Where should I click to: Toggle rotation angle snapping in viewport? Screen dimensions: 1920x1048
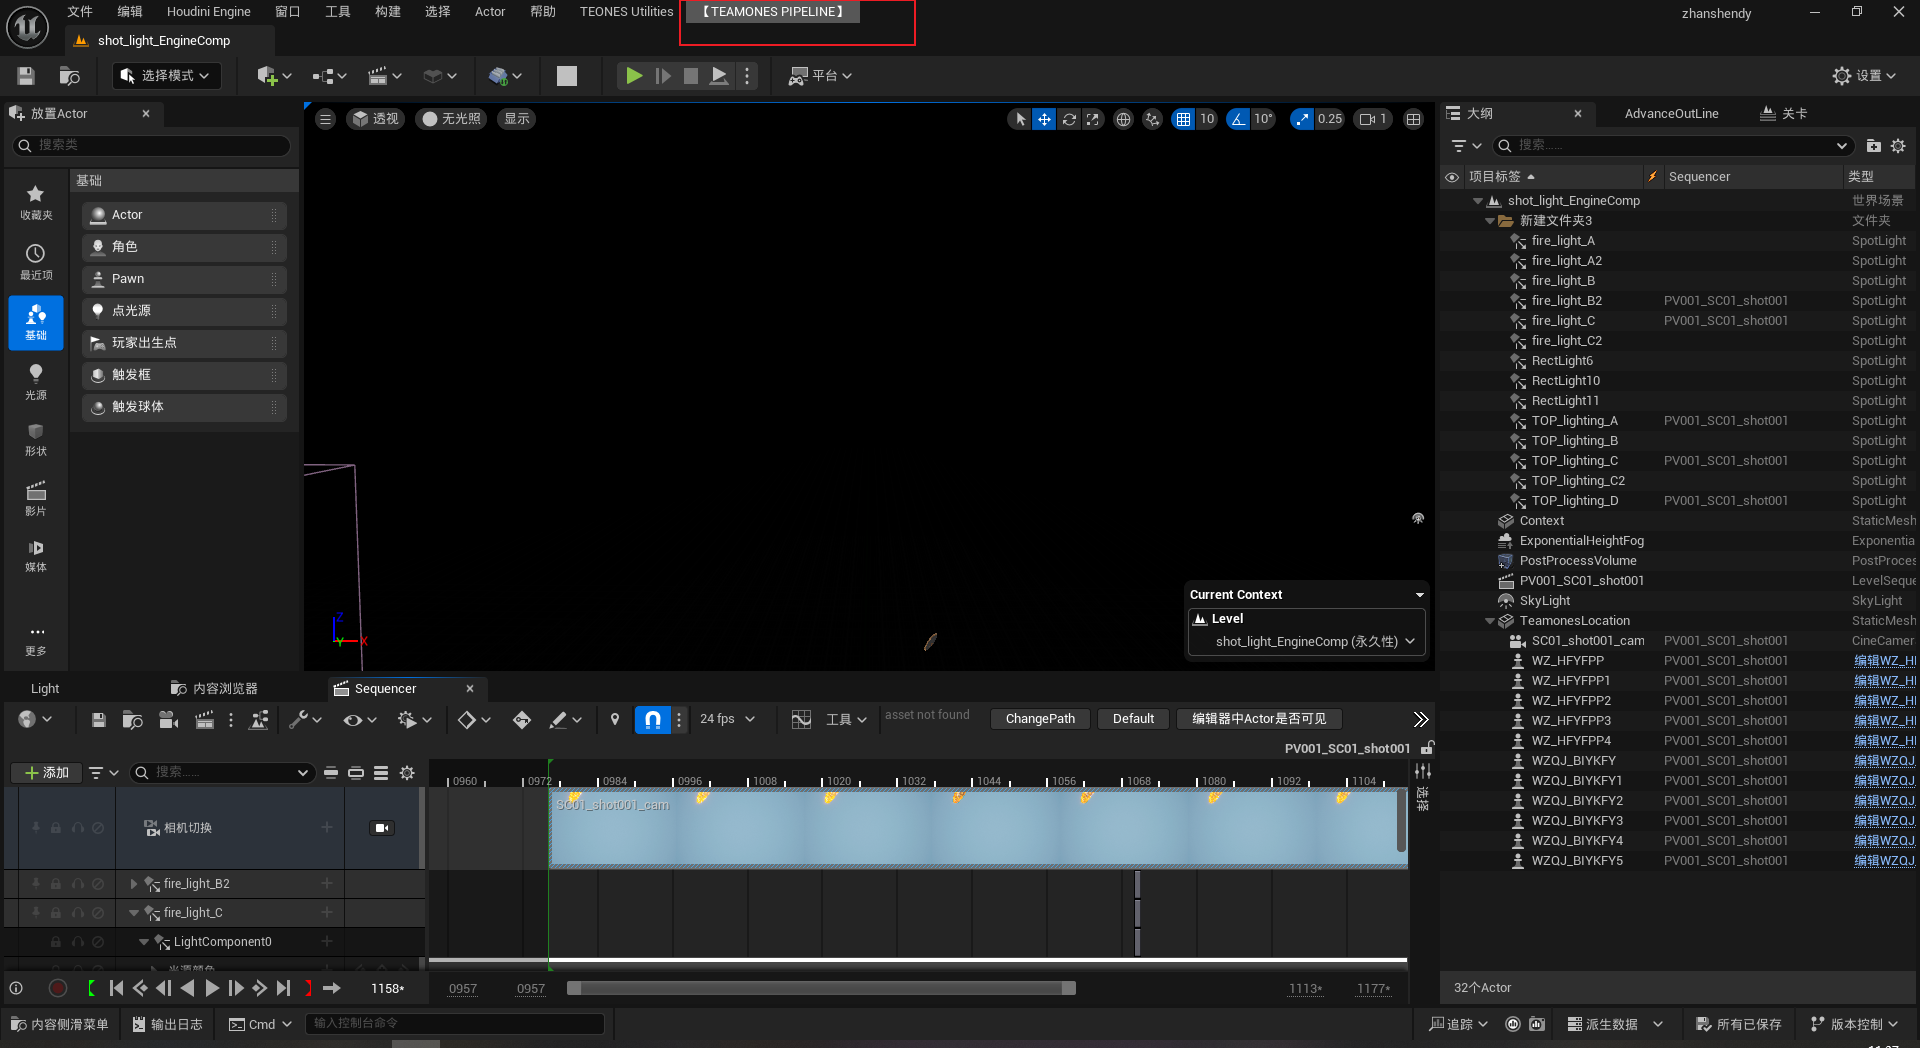click(1239, 119)
